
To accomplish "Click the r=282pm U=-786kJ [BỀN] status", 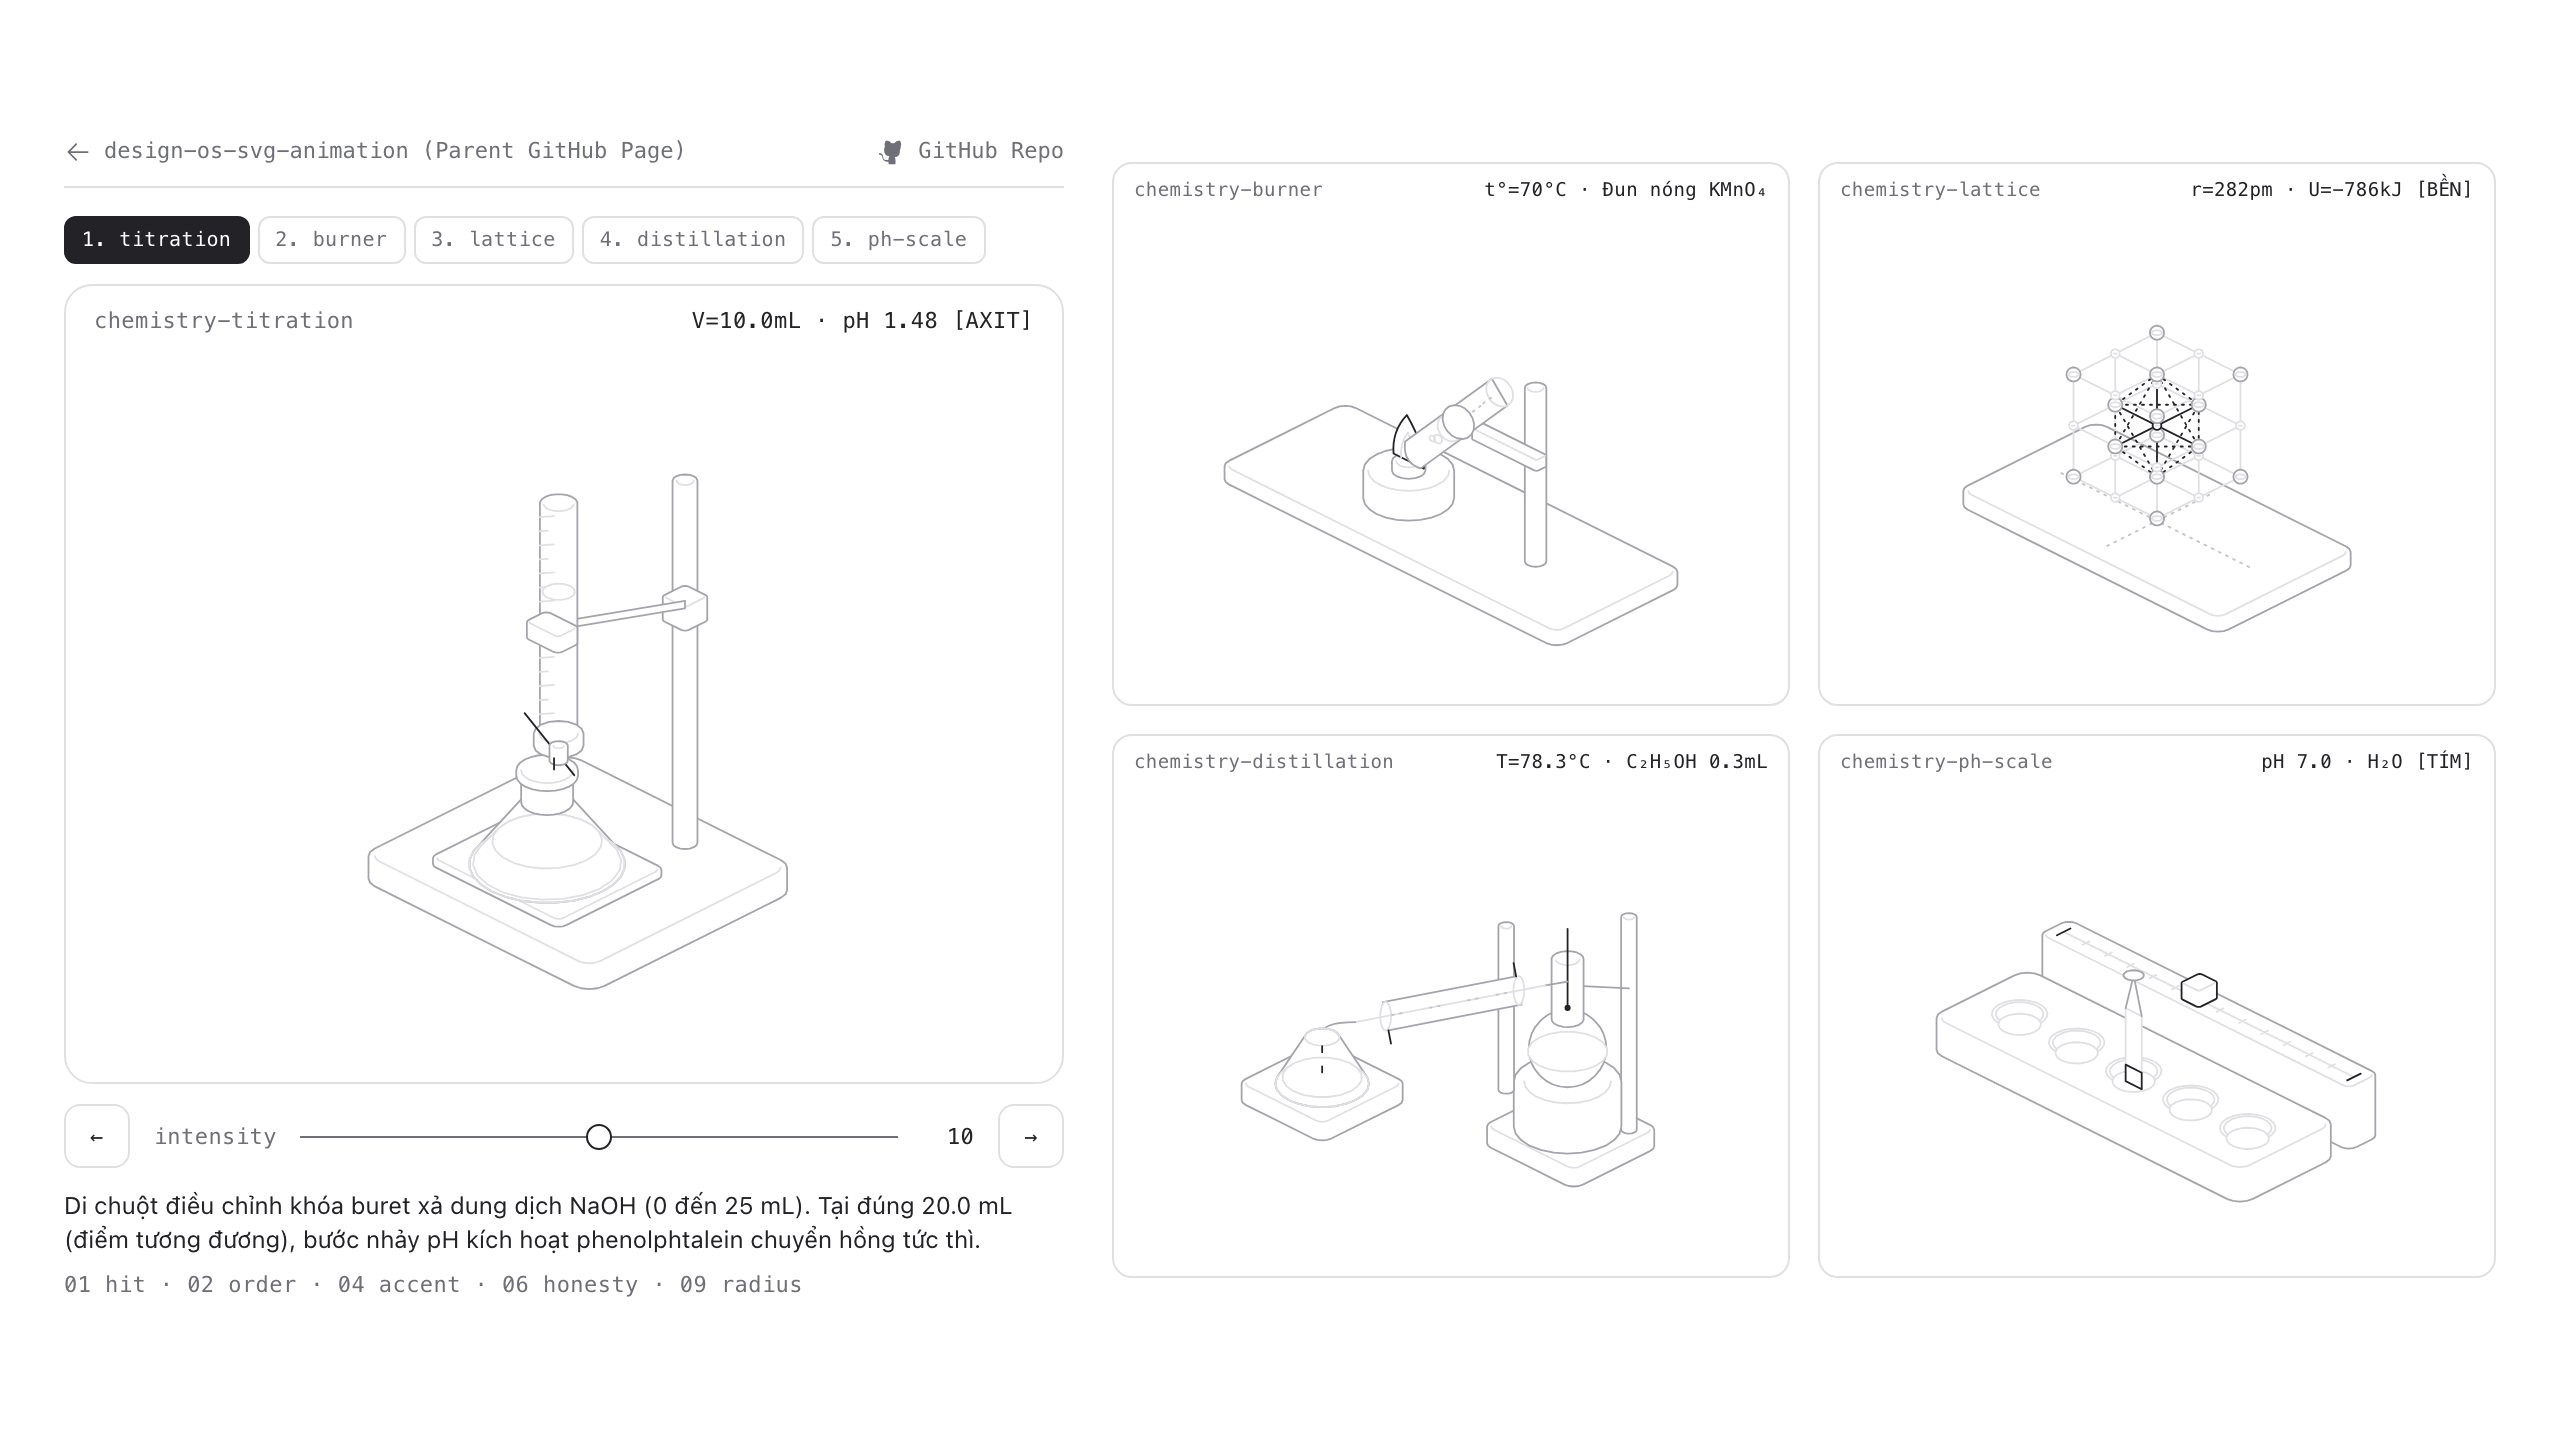I will [2331, 189].
